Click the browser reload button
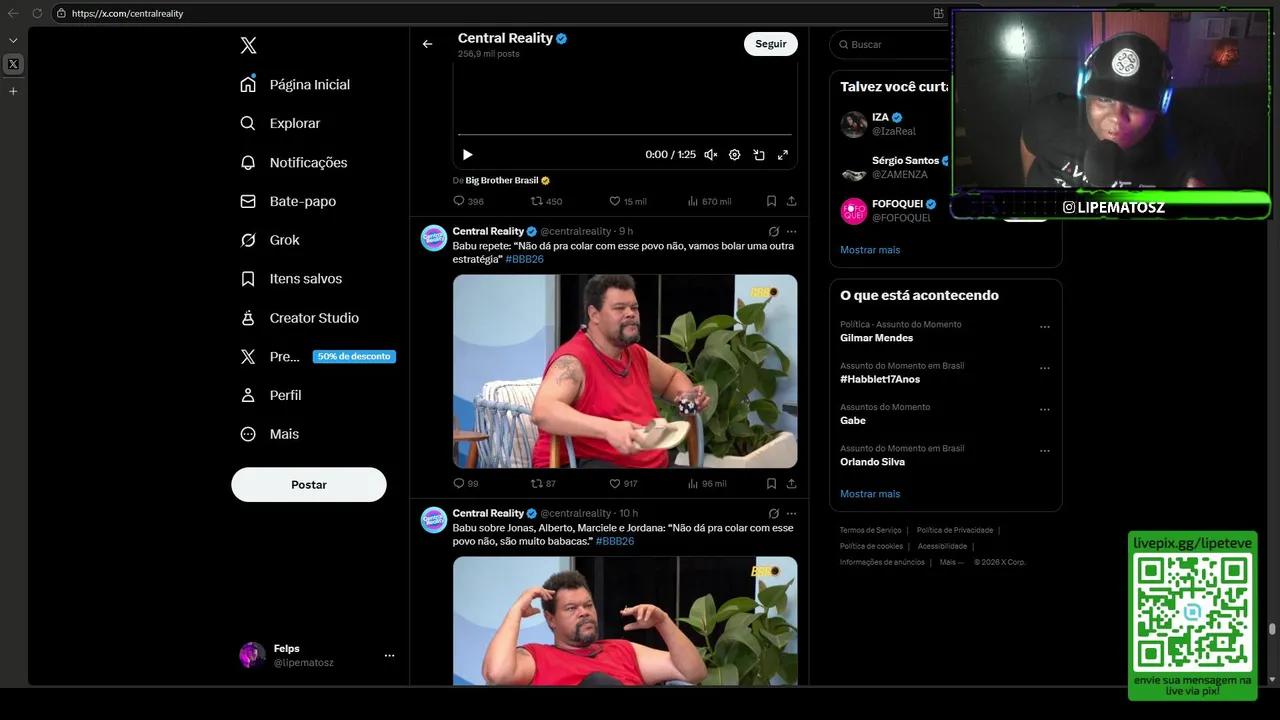 tap(37, 13)
